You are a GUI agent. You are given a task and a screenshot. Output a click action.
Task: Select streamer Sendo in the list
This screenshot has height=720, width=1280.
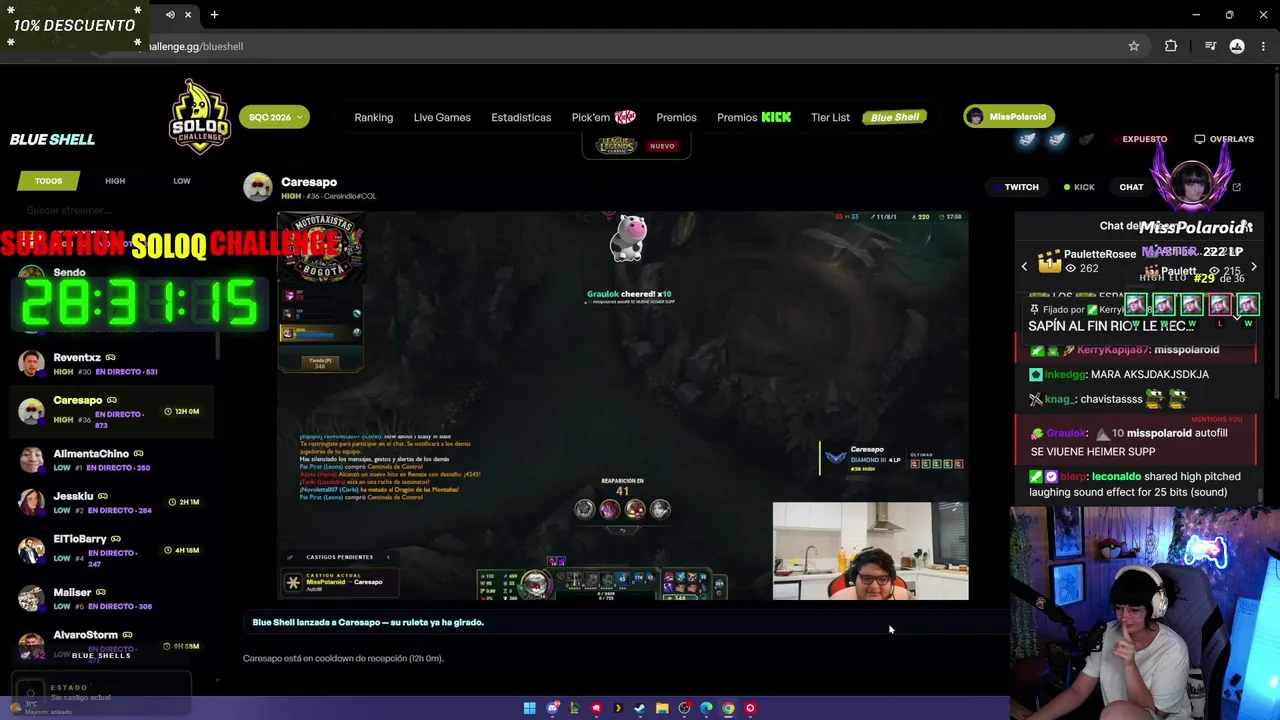(x=69, y=272)
